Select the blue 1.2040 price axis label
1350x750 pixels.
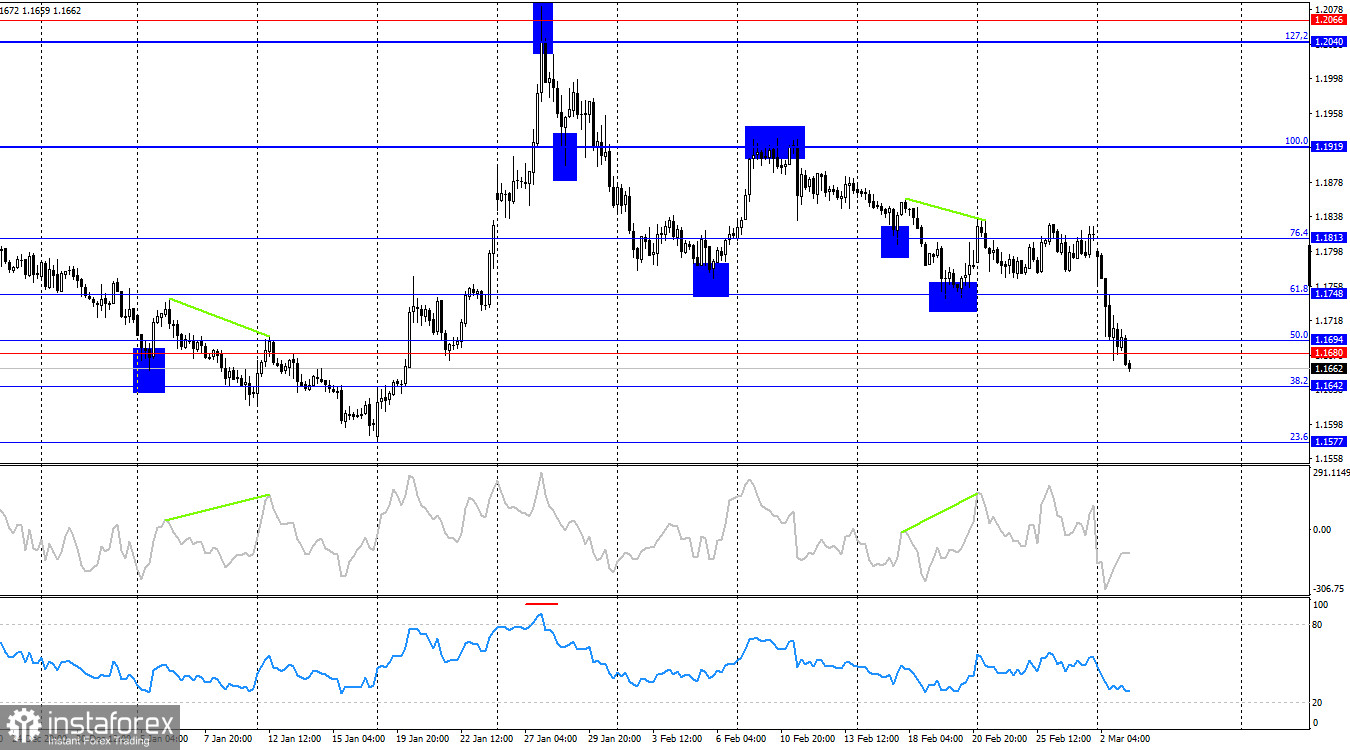tap(1329, 42)
